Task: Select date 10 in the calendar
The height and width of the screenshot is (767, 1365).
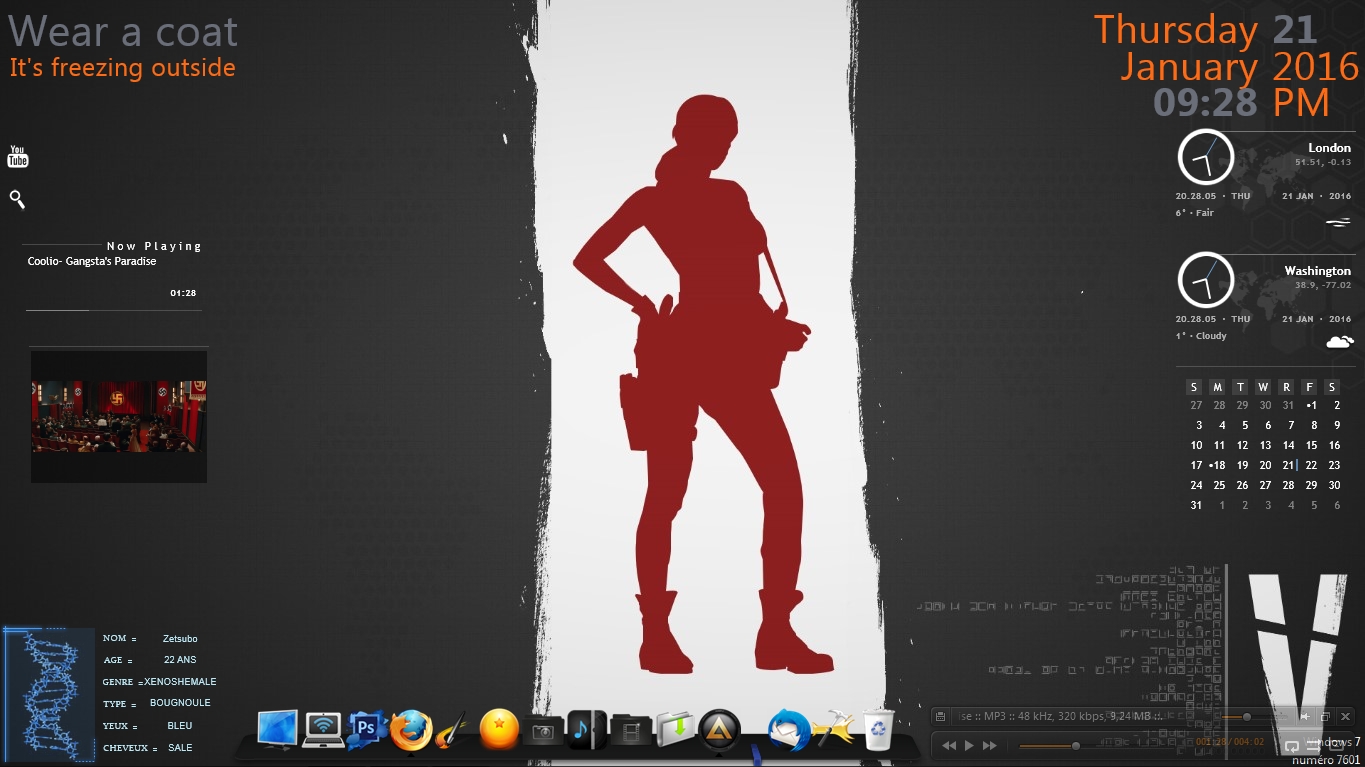Action: pyautogui.click(x=1196, y=445)
